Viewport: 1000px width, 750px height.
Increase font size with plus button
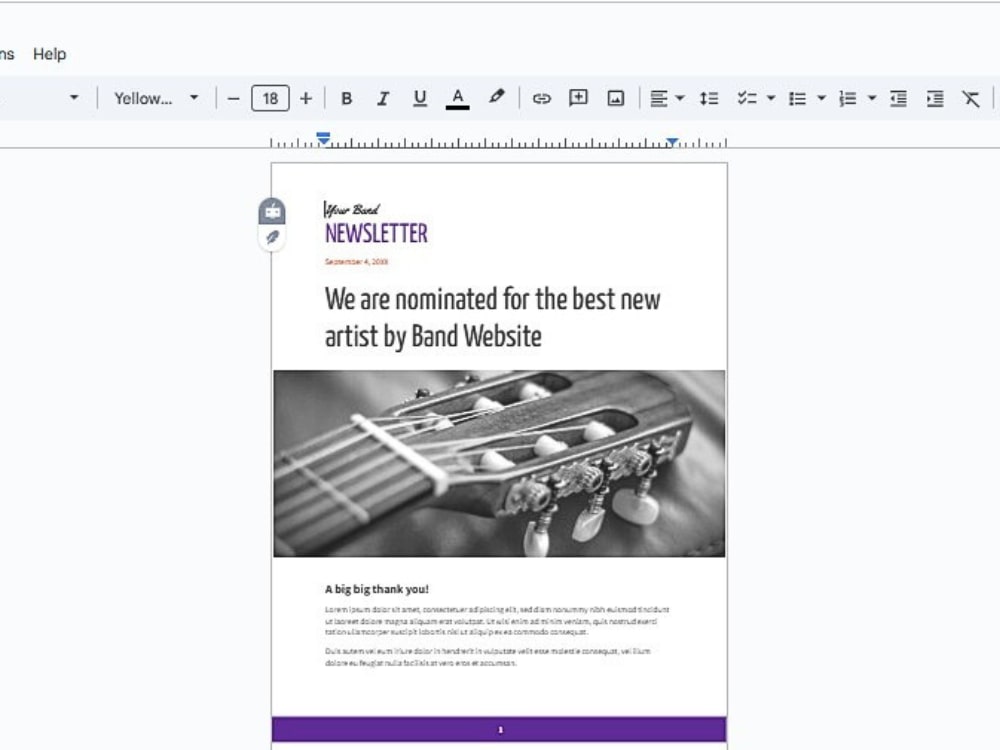[306, 99]
